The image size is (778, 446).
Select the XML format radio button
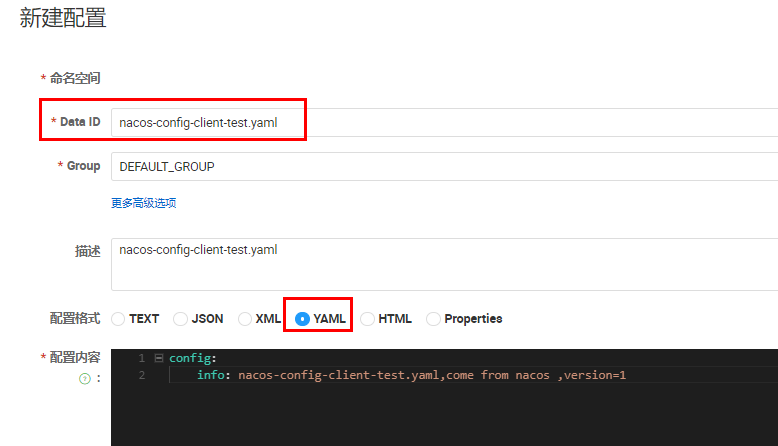tap(245, 319)
